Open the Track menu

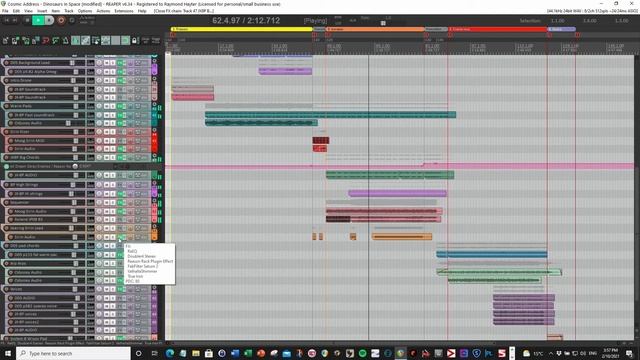coord(69,11)
